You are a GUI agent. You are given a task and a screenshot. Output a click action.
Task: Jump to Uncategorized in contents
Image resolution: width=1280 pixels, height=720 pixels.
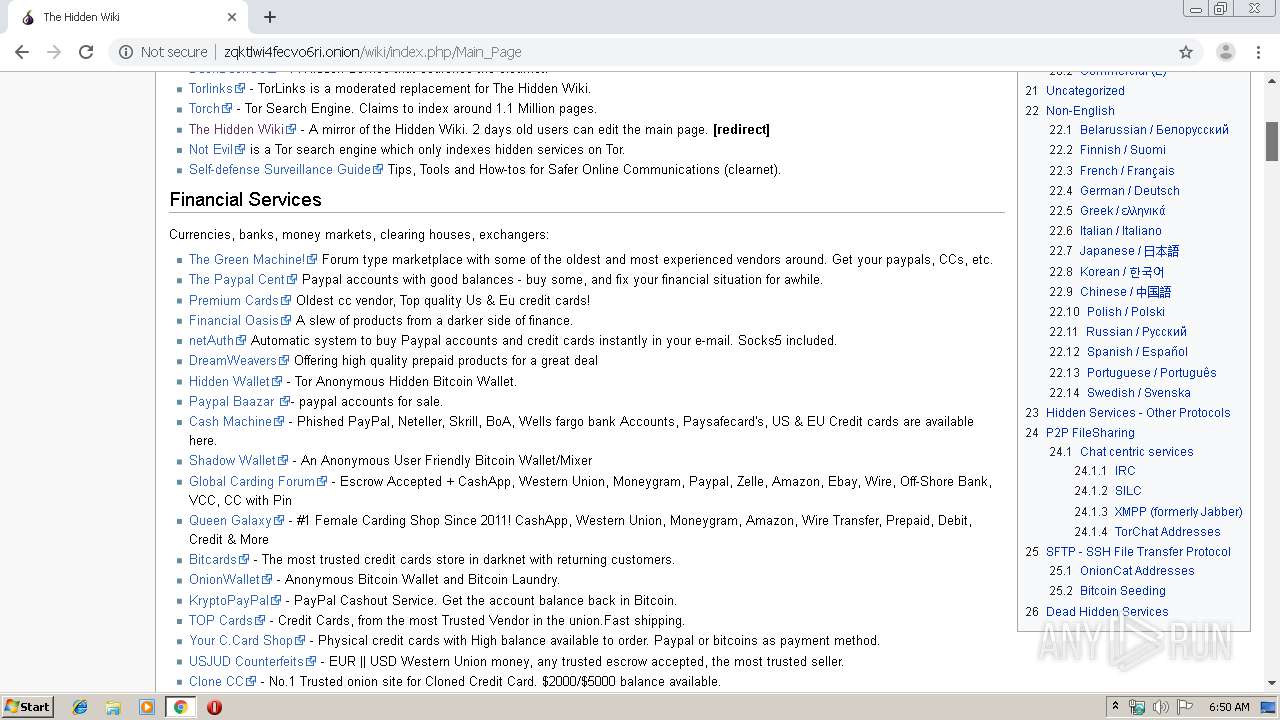tap(1085, 90)
